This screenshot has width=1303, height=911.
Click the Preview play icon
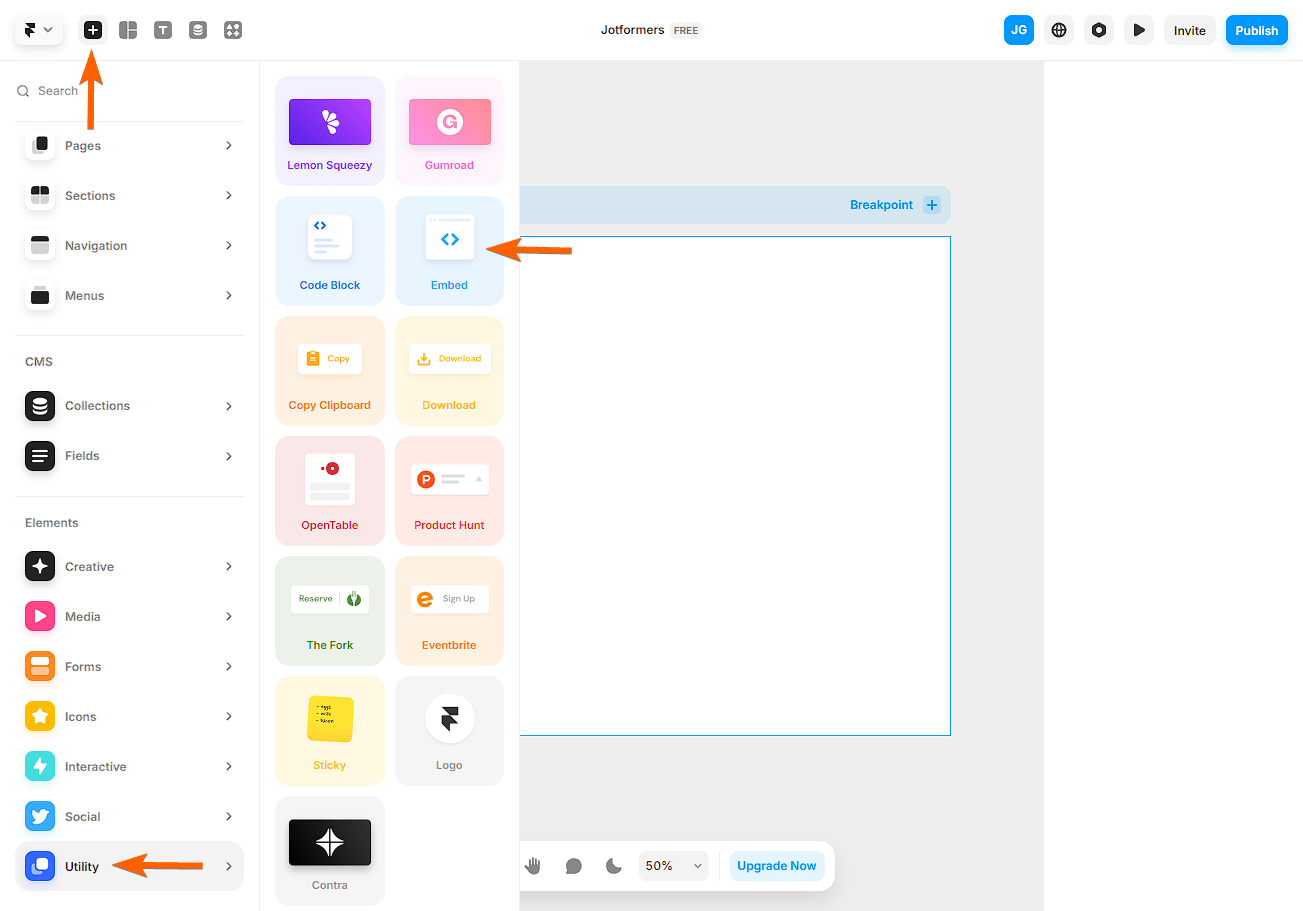pyautogui.click(x=1139, y=30)
